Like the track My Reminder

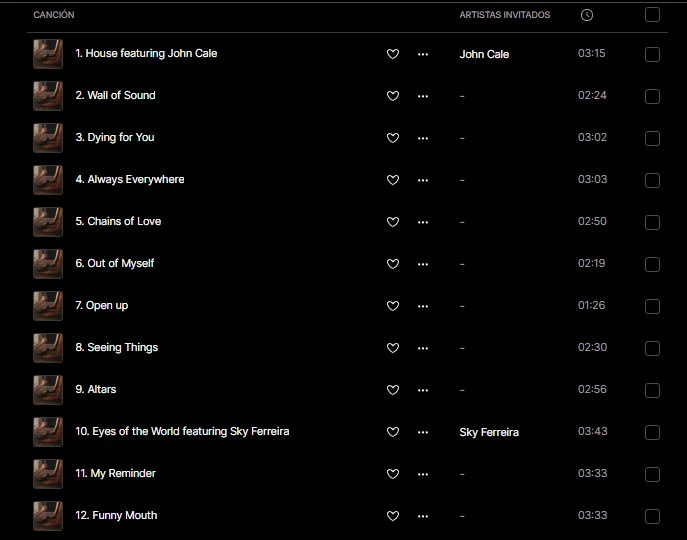(x=393, y=474)
